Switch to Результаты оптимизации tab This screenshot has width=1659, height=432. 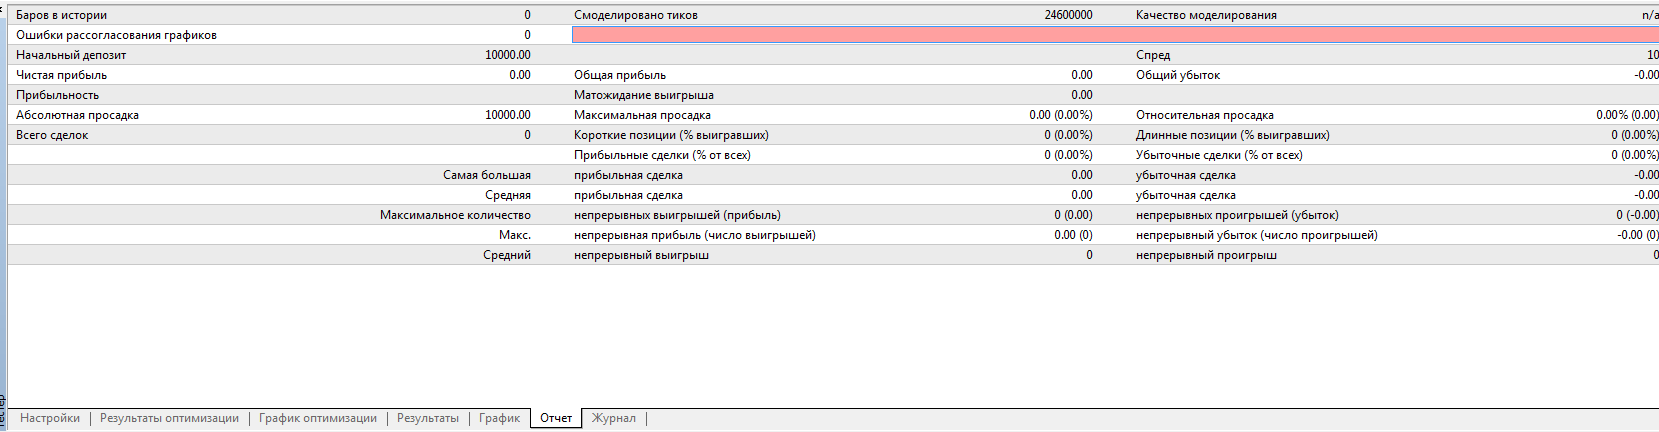(x=169, y=418)
